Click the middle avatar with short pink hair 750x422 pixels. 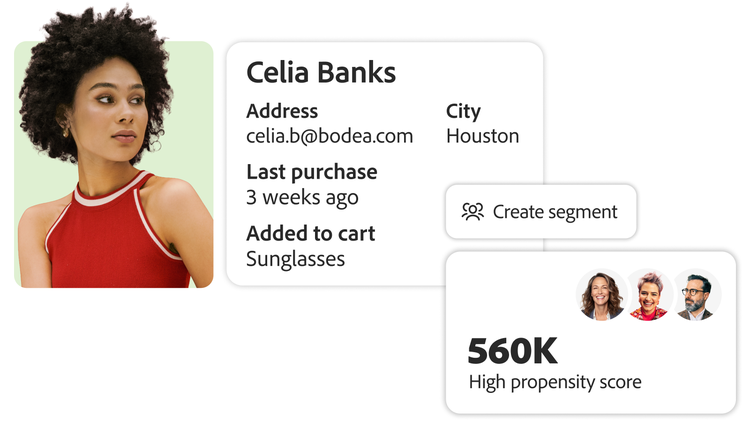click(x=649, y=295)
